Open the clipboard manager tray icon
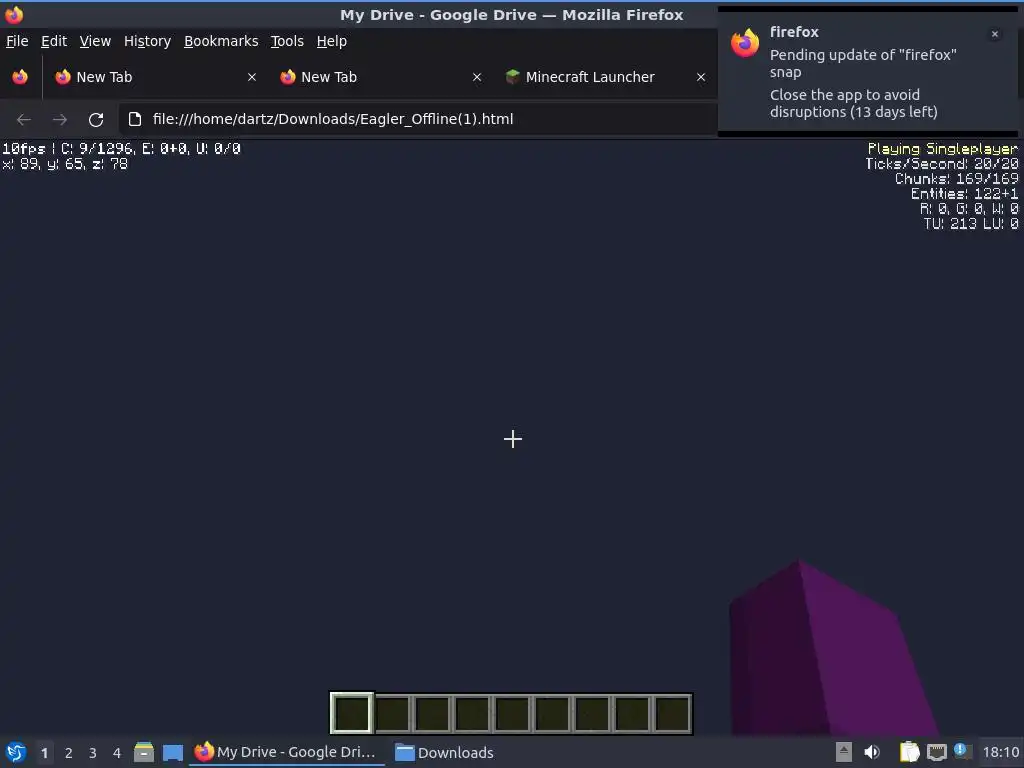This screenshot has width=1024, height=768. pos(909,752)
